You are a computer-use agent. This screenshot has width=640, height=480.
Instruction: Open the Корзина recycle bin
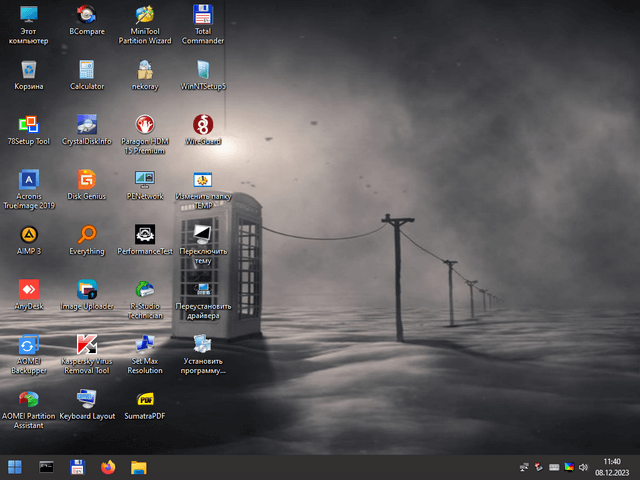(x=29, y=70)
